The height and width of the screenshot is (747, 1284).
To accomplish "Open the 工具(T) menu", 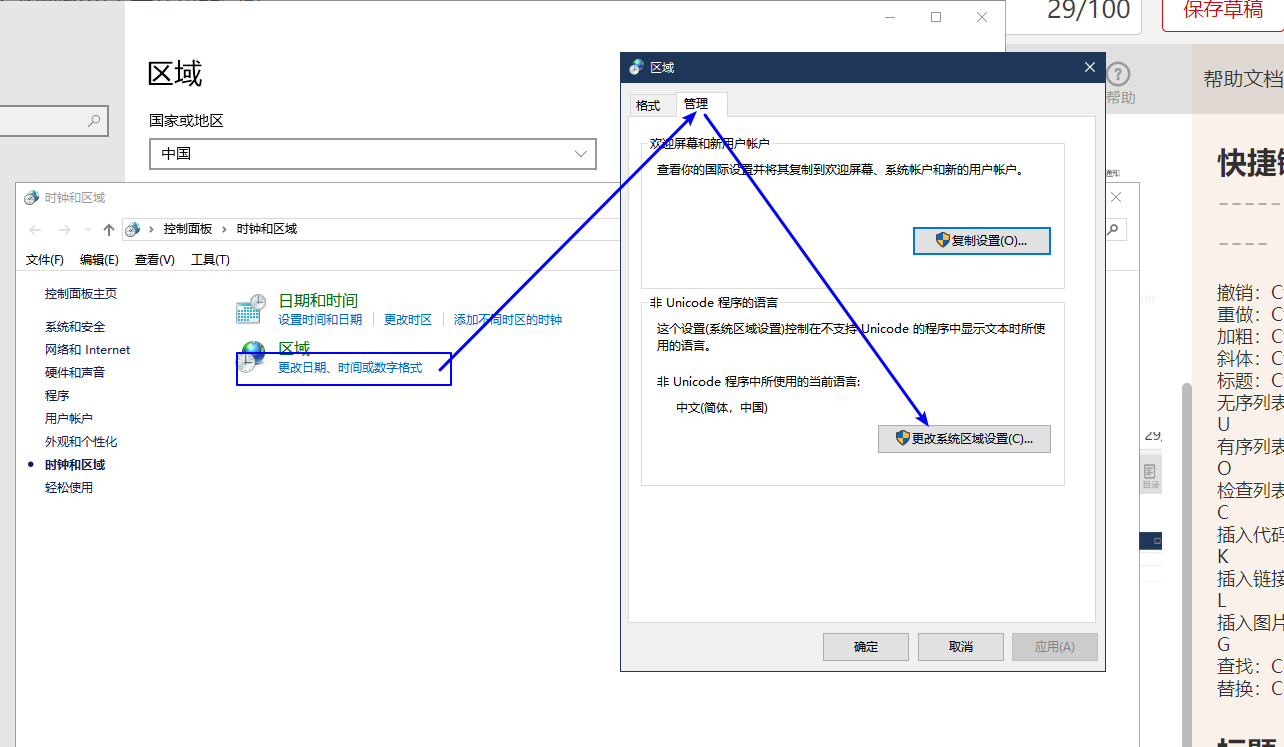I will (210, 259).
